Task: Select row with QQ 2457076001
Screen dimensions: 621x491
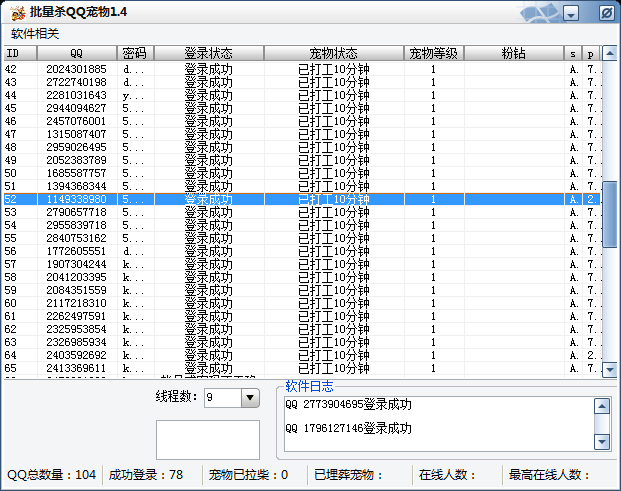Action: (302, 121)
